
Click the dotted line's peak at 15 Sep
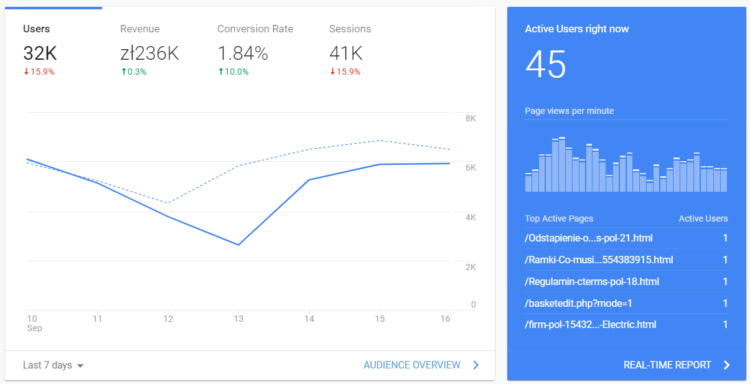pos(380,140)
